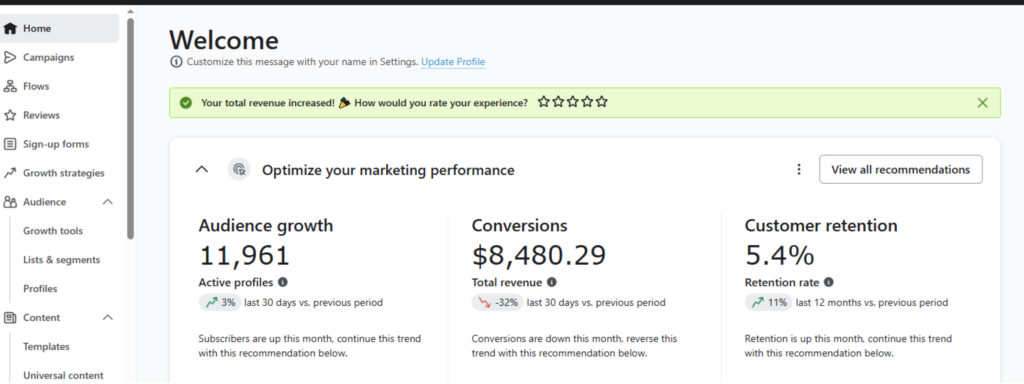Click 'last 12 months vs. previous period' text
This screenshot has height=384, width=1024.
pos(872,302)
